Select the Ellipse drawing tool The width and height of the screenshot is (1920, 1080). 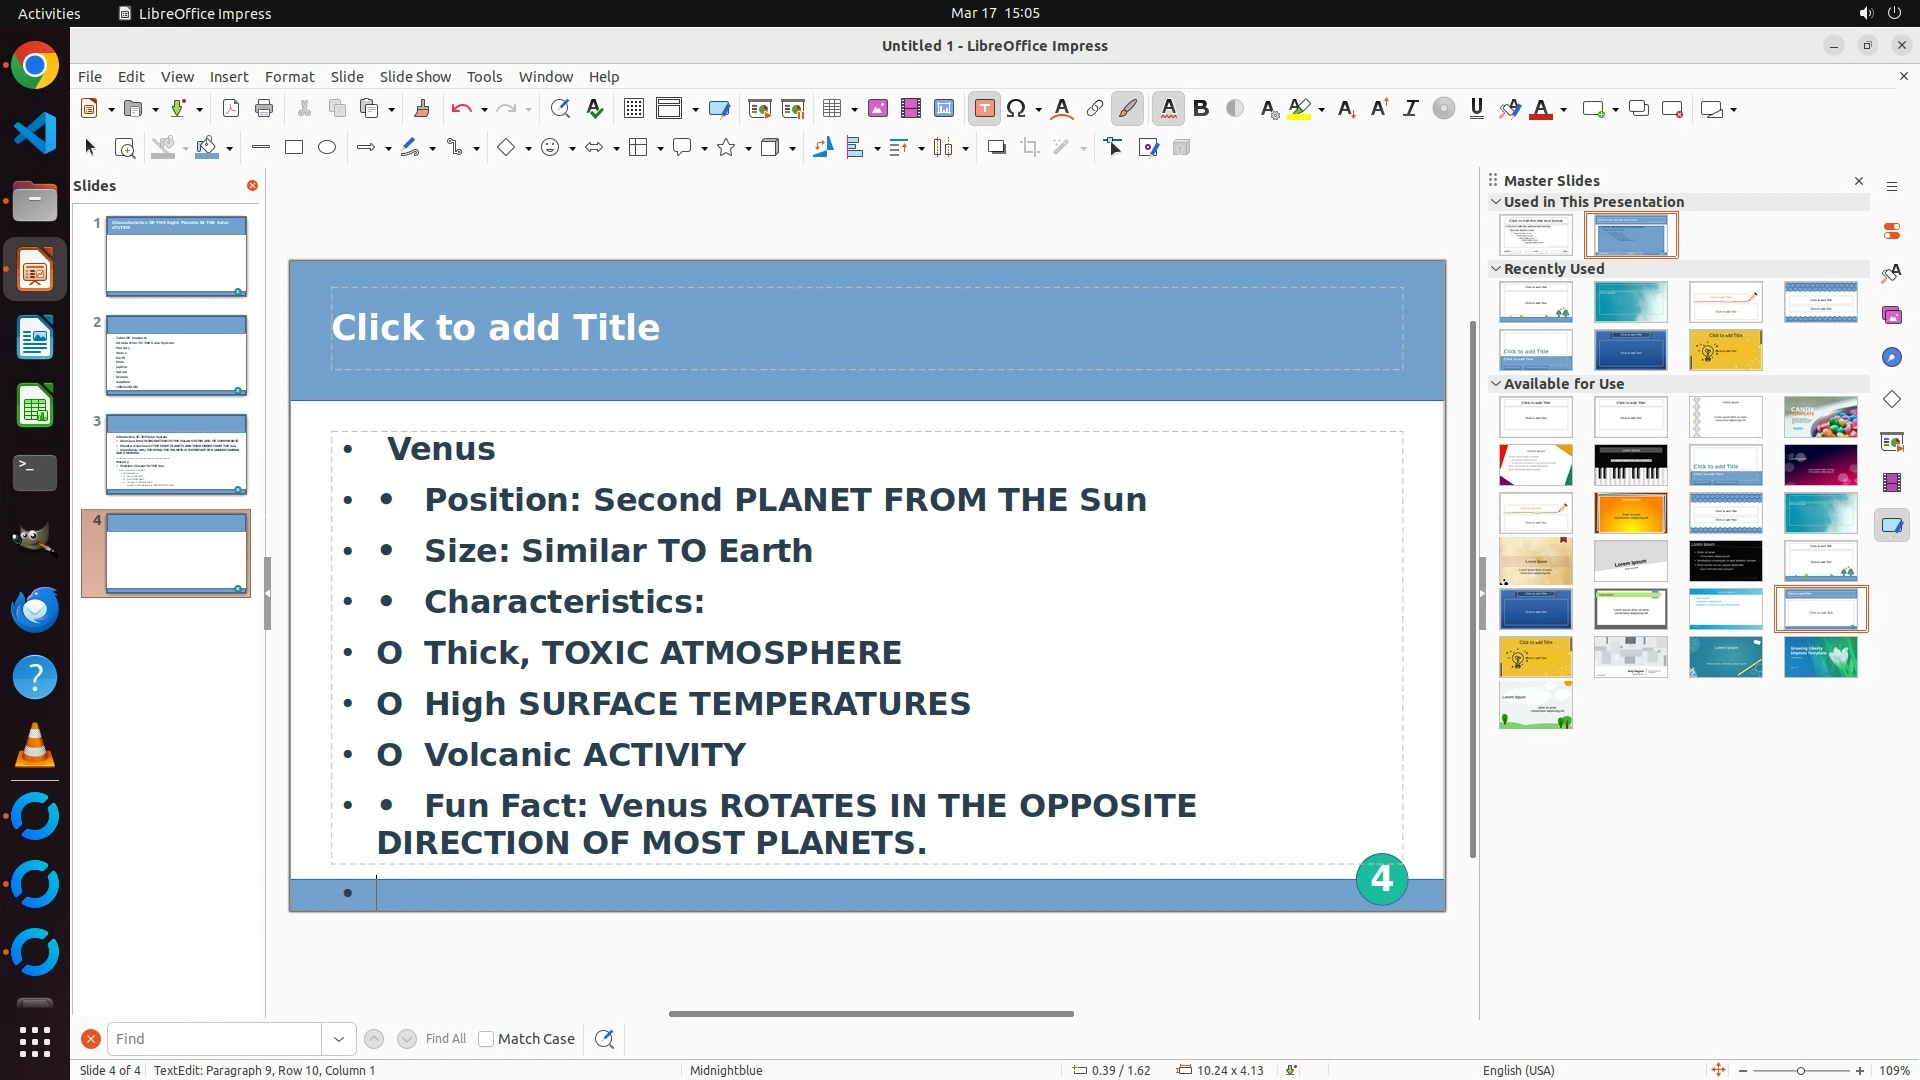click(x=327, y=148)
